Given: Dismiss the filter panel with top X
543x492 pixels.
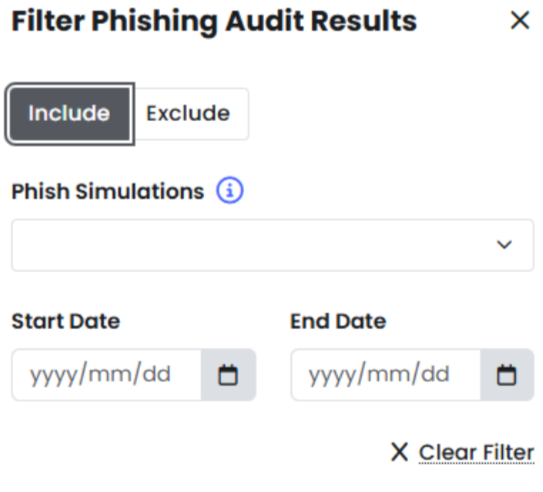Looking at the screenshot, I should point(520,20).
